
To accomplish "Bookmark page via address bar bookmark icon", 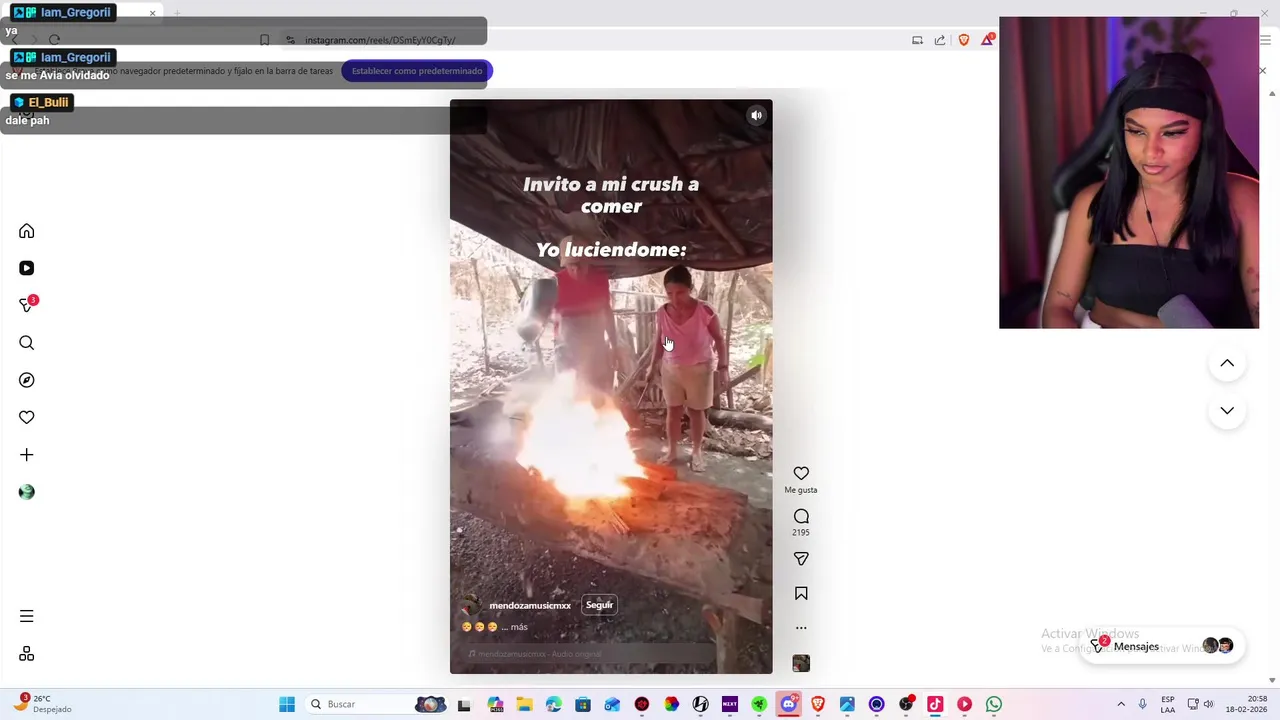I will pos(264,40).
